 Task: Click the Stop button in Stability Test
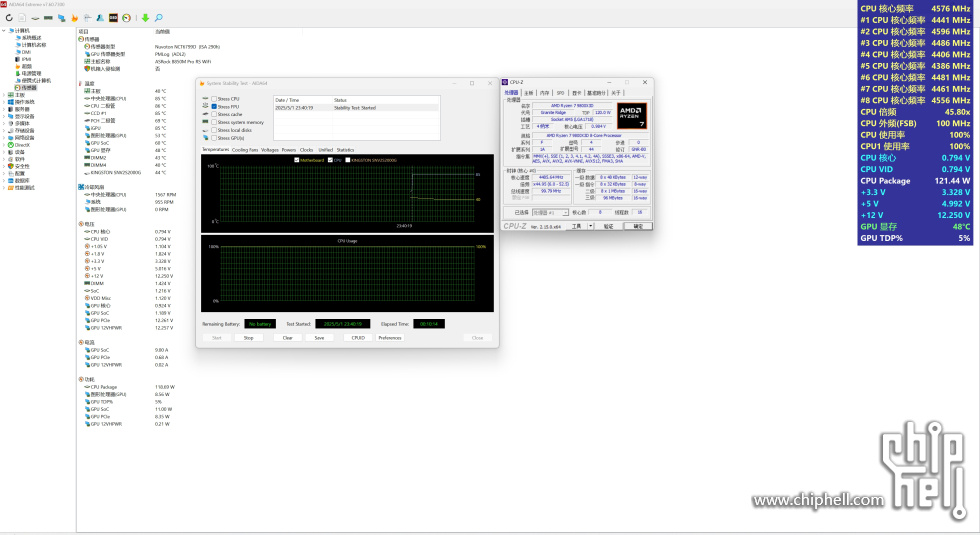click(x=249, y=338)
